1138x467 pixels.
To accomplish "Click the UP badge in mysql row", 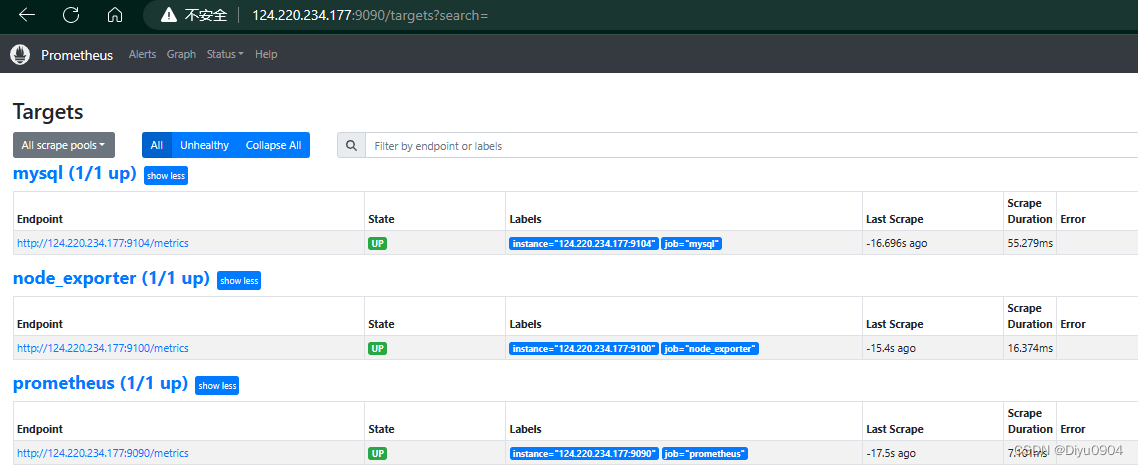I will coord(377,243).
